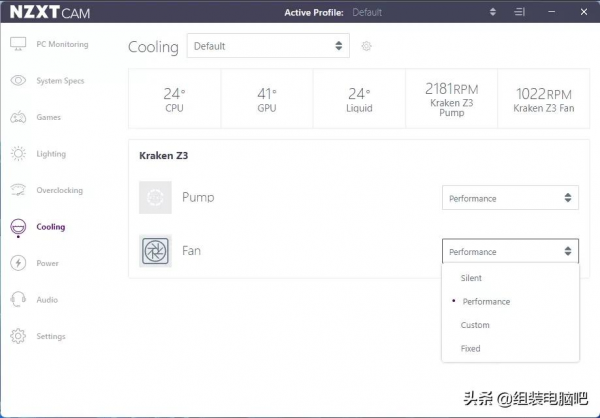Open Lighting sun icon in sidebar
This screenshot has width=600, height=418.
point(18,154)
